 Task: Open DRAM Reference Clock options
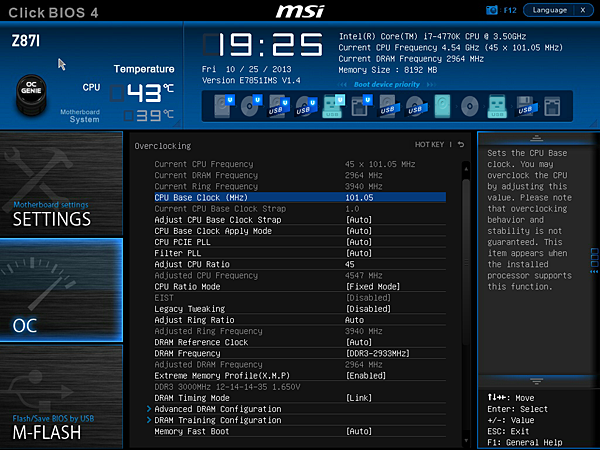pos(300,342)
